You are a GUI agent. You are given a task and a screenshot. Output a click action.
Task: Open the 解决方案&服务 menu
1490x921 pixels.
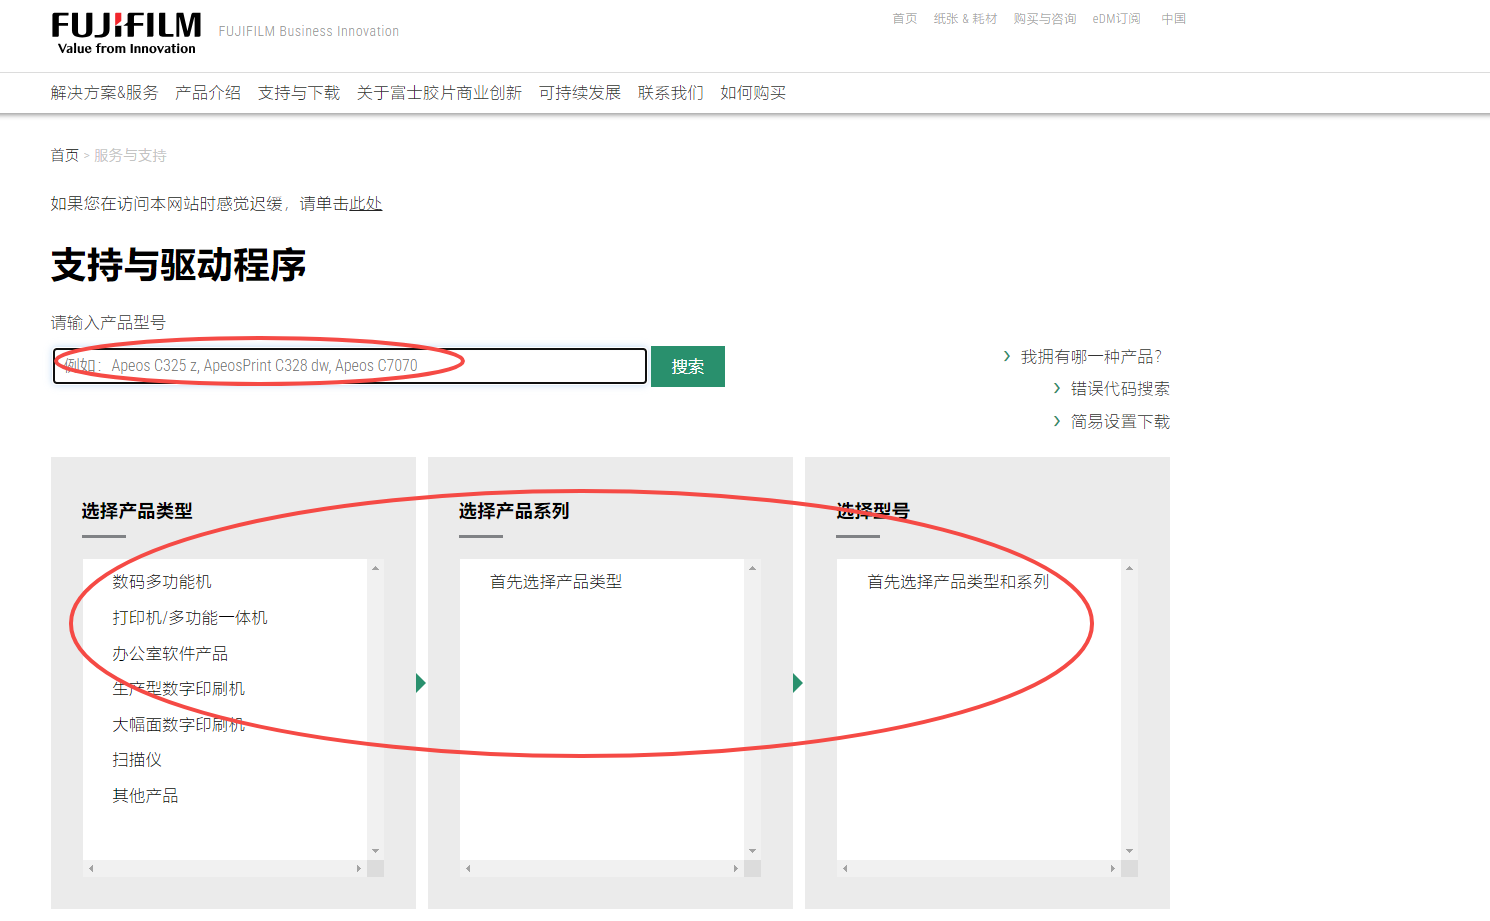104,93
